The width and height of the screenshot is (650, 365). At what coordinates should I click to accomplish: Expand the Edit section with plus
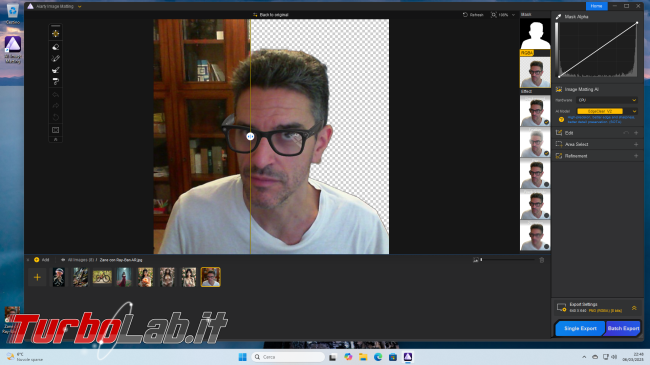[x=636, y=133]
